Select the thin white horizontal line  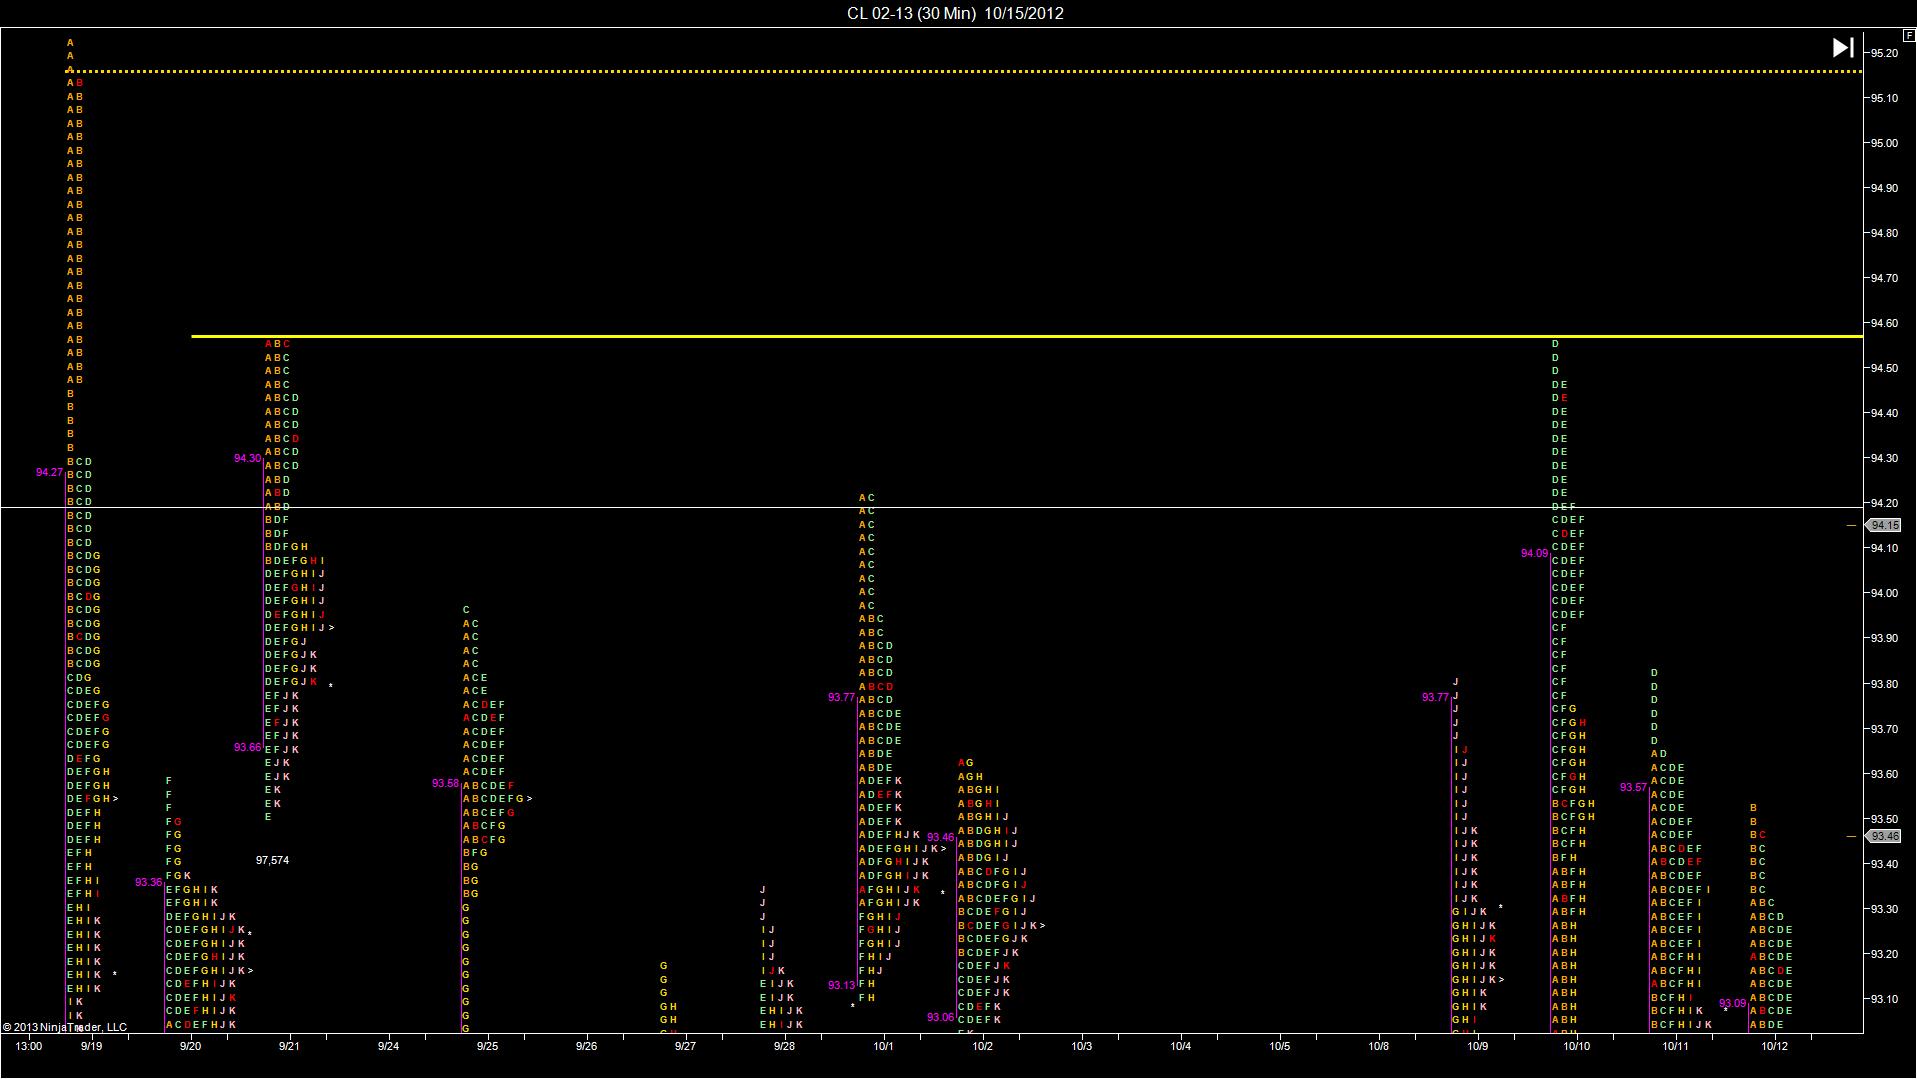[x=931, y=508]
